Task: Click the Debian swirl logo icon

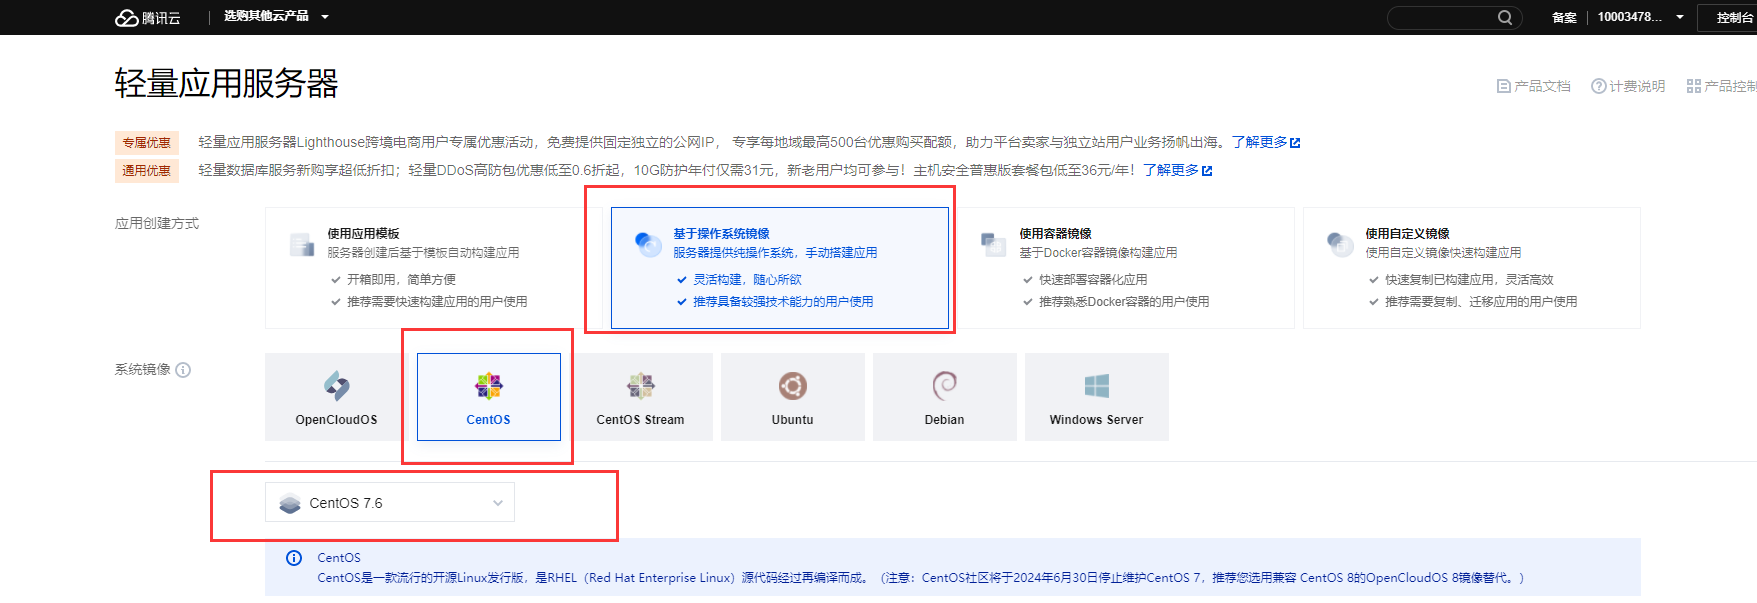Action: click(945, 386)
